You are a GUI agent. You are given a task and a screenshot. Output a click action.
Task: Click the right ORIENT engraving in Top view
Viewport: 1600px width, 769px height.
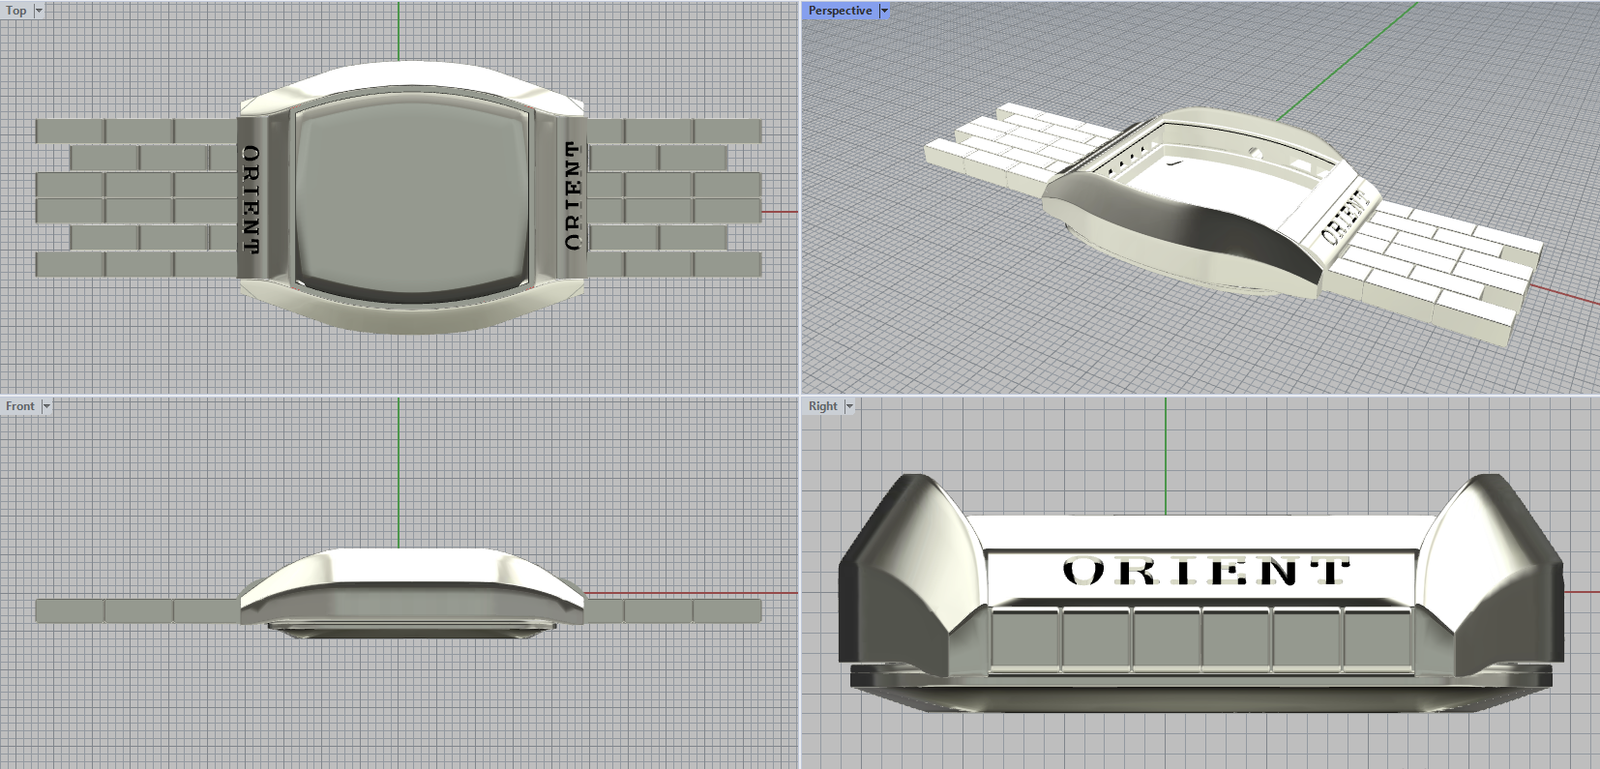click(x=572, y=195)
